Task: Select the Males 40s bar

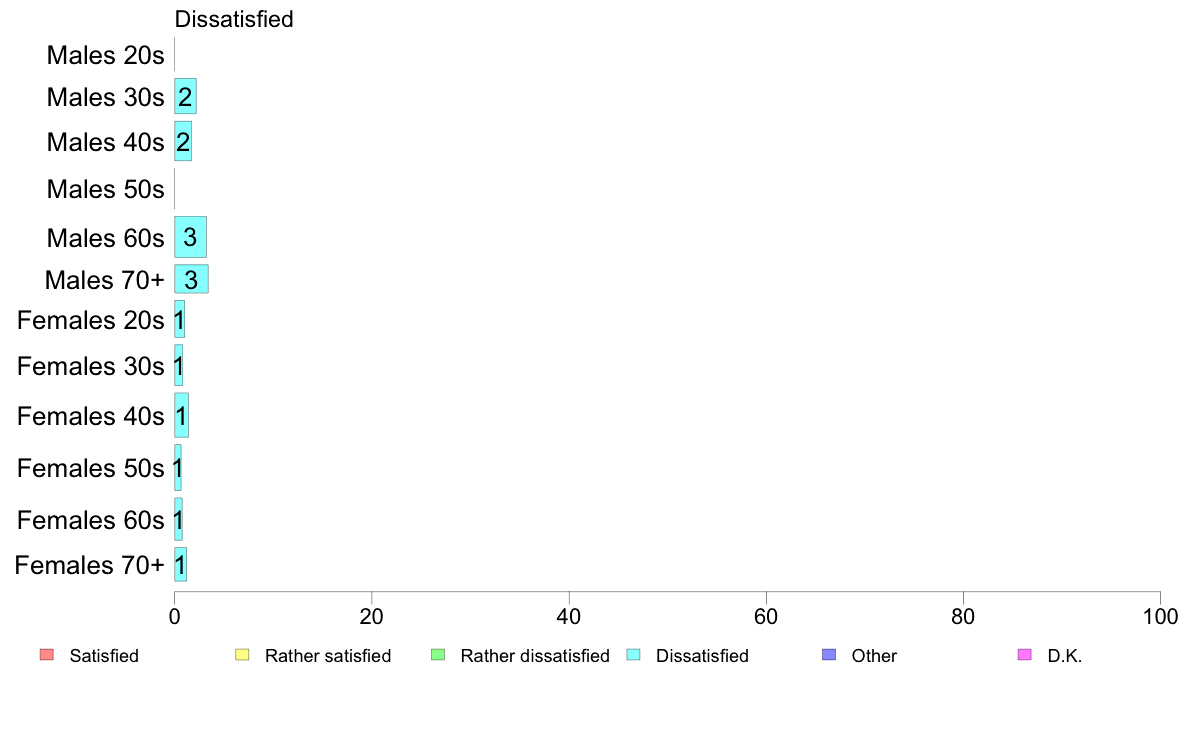Action: (x=183, y=141)
